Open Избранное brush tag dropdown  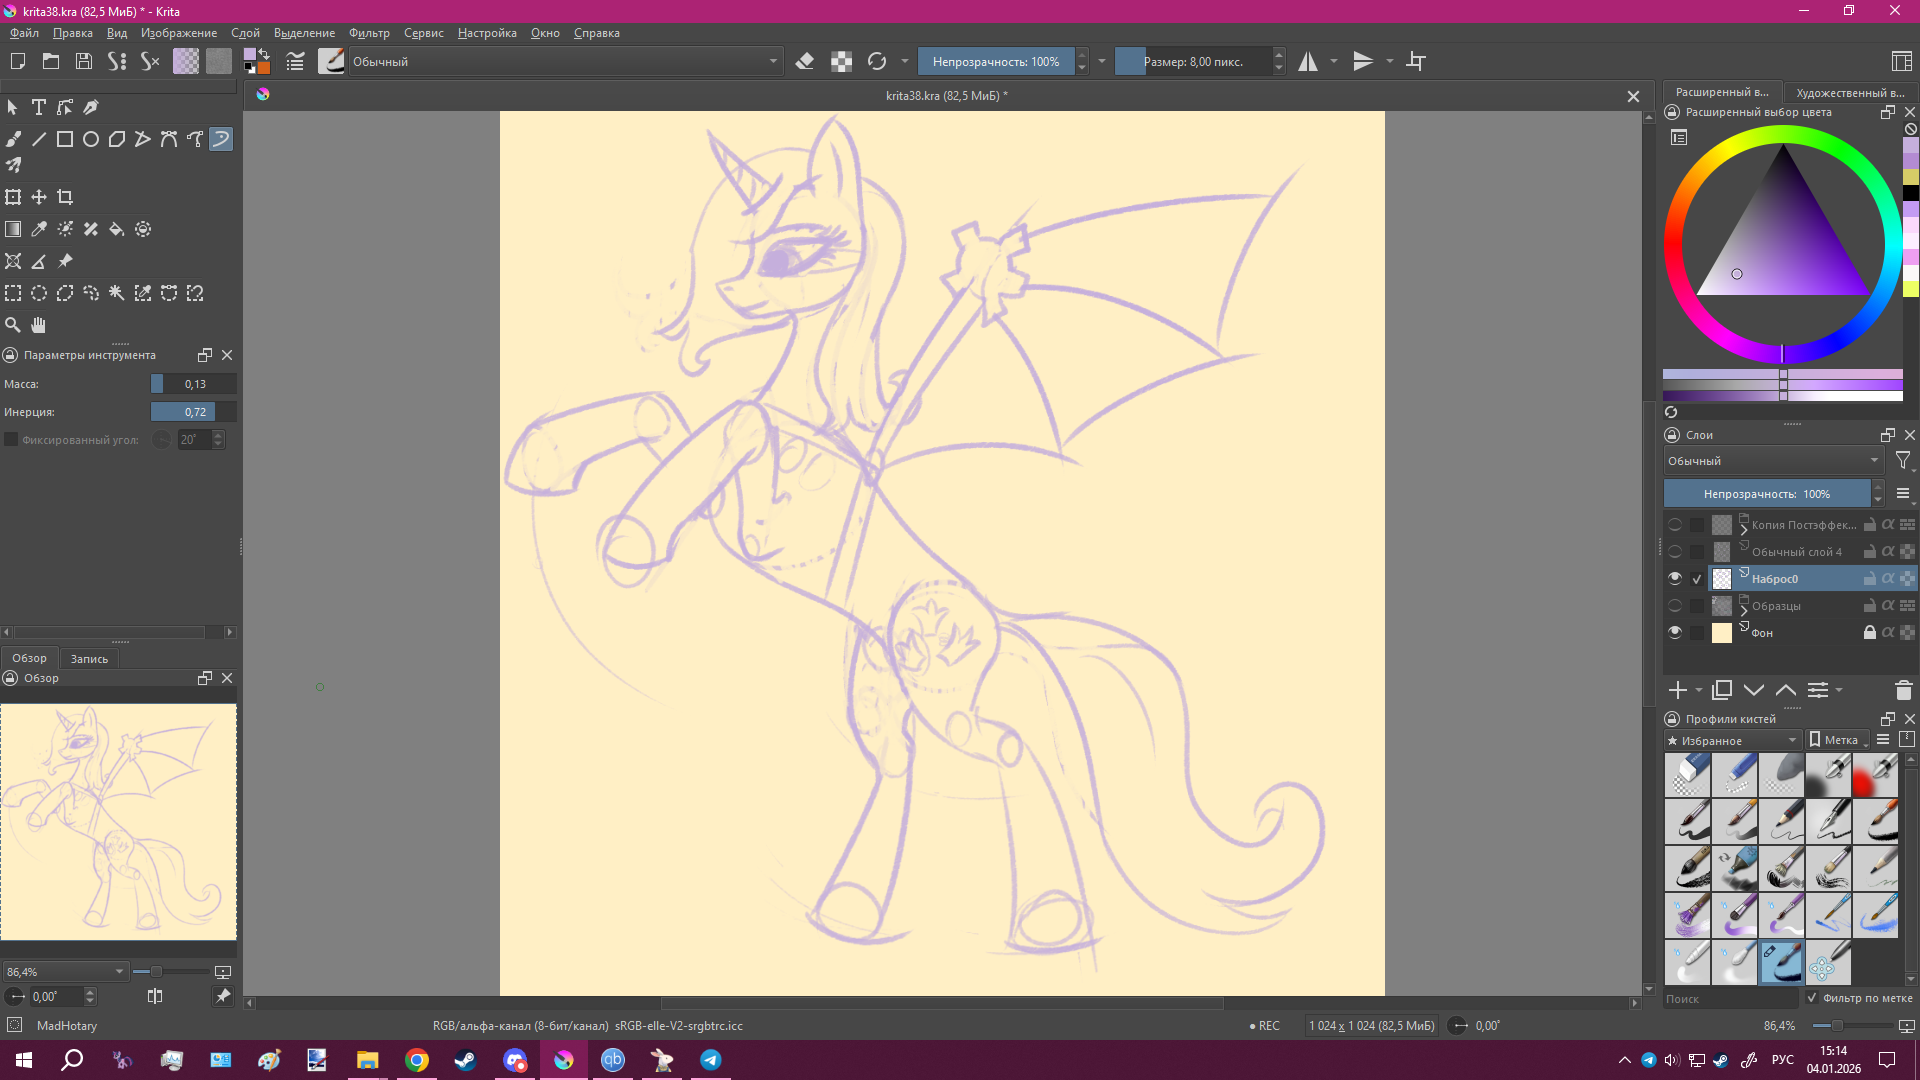(x=1732, y=740)
